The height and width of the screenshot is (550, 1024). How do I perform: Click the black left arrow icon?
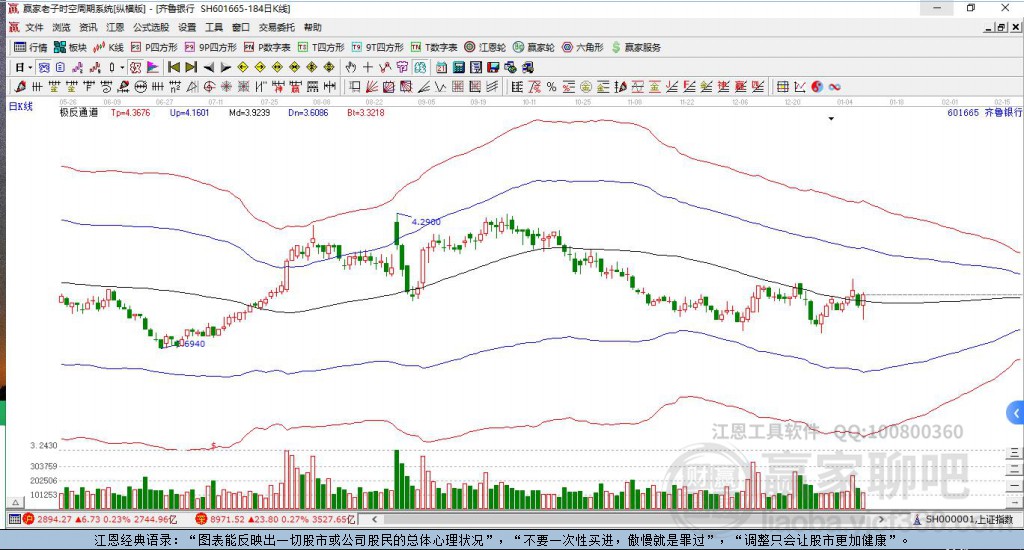[208, 67]
